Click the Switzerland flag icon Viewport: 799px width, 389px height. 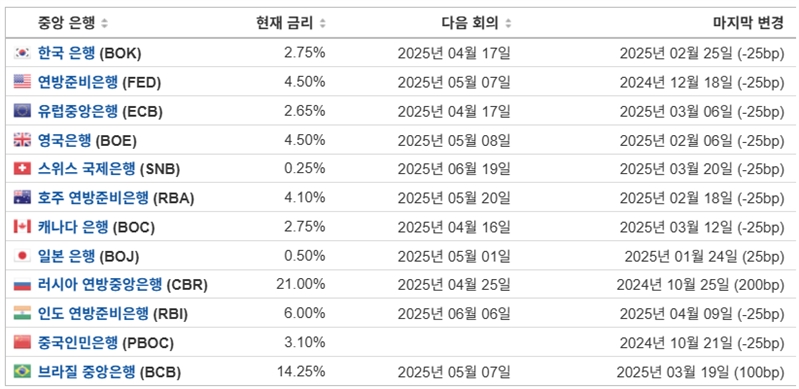click(x=22, y=168)
